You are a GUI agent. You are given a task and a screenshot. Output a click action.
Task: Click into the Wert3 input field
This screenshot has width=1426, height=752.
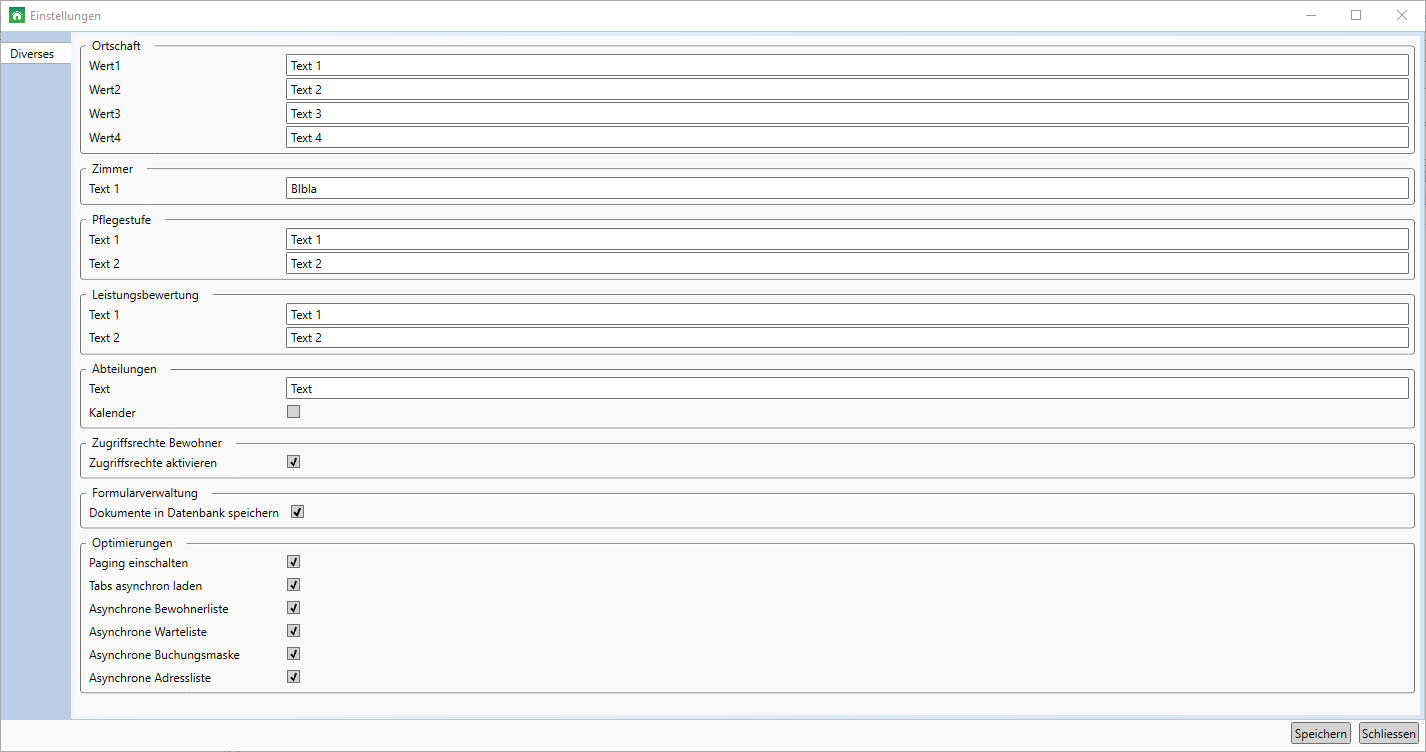[847, 113]
